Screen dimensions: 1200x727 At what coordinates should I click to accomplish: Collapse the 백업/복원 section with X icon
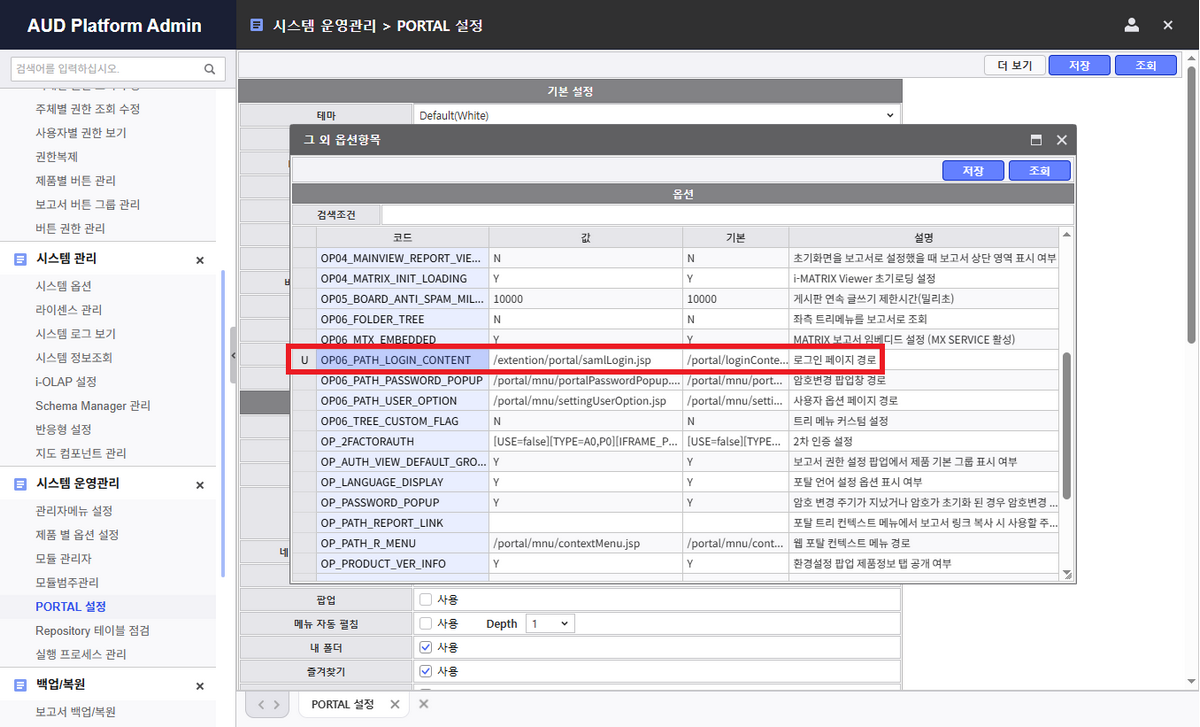199,687
